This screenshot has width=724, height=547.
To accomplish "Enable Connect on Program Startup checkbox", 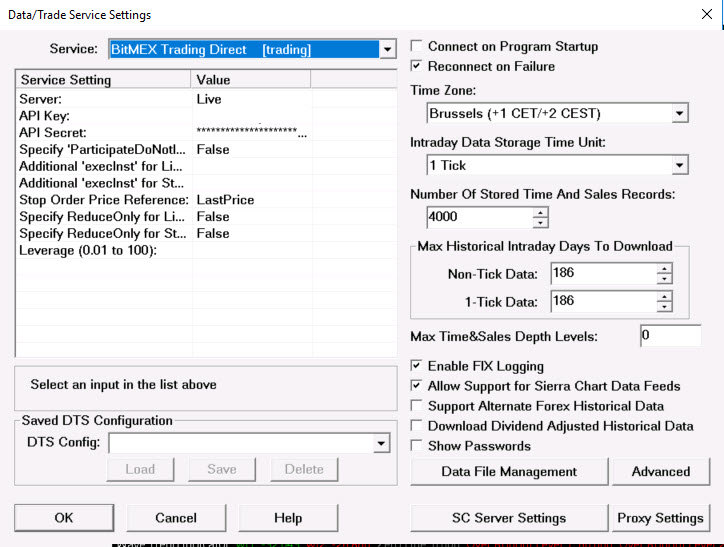I will (x=416, y=46).
